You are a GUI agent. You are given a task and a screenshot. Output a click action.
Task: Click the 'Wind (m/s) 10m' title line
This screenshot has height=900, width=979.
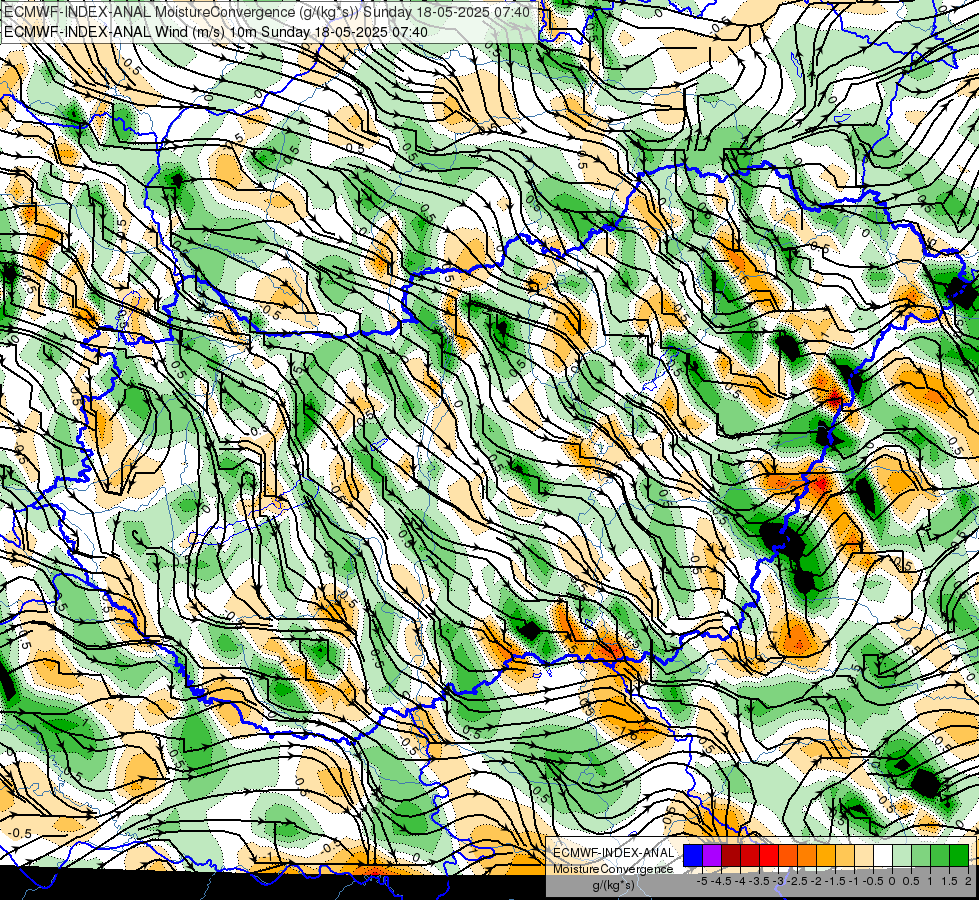tap(216, 32)
